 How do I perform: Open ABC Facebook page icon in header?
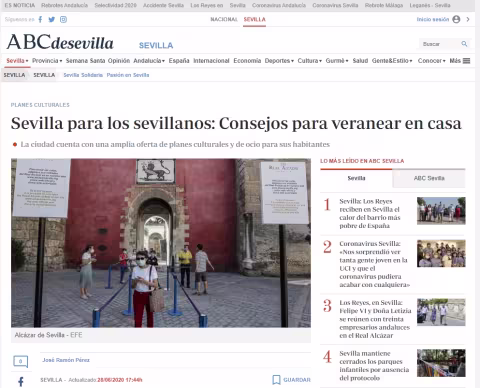click(40, 19)
